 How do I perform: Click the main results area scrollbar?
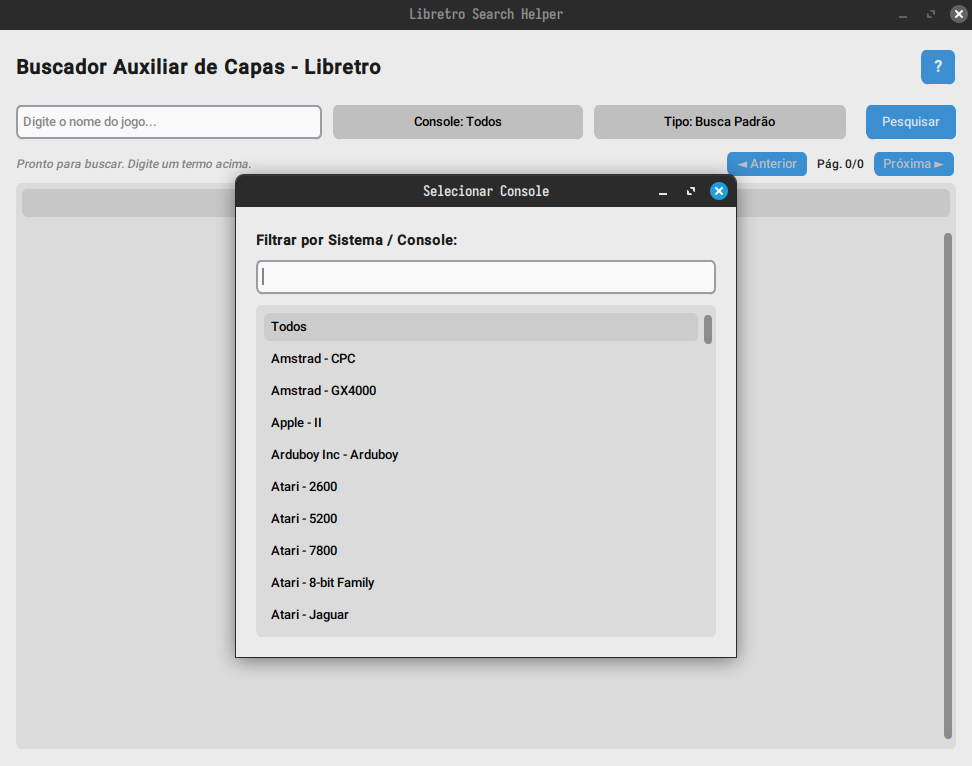(x=947, y=486)
